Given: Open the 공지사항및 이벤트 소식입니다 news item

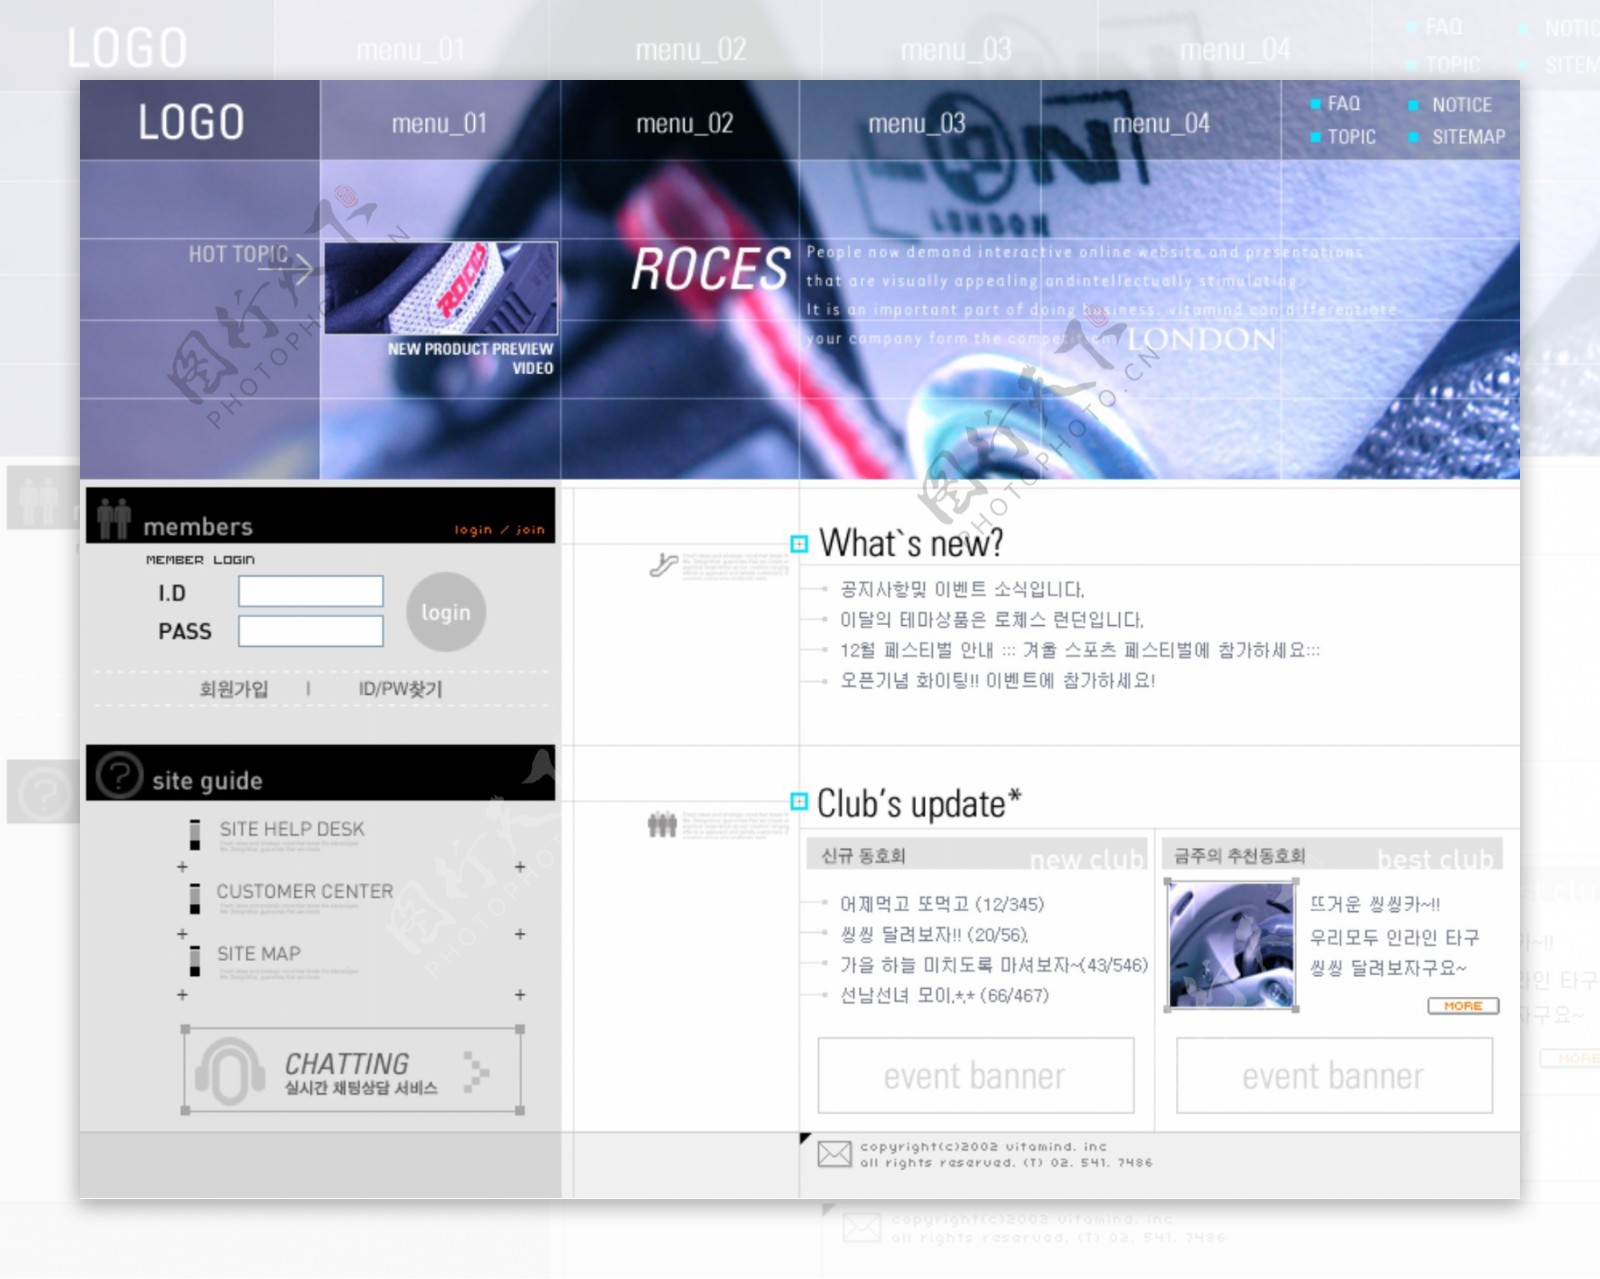Looking at the screenshot, I should coord(961,589).
